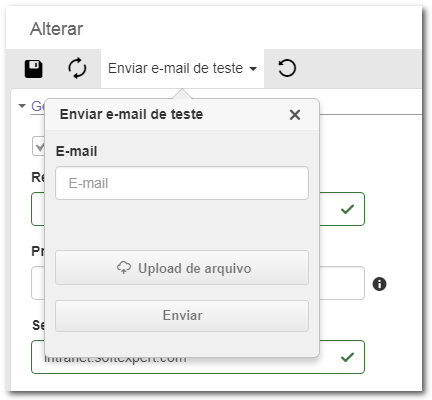Viewport: 432px width, 400px height.
Task: Click the sync circular arrows icon
Action: pyautogui.click(x=77, y=68)
